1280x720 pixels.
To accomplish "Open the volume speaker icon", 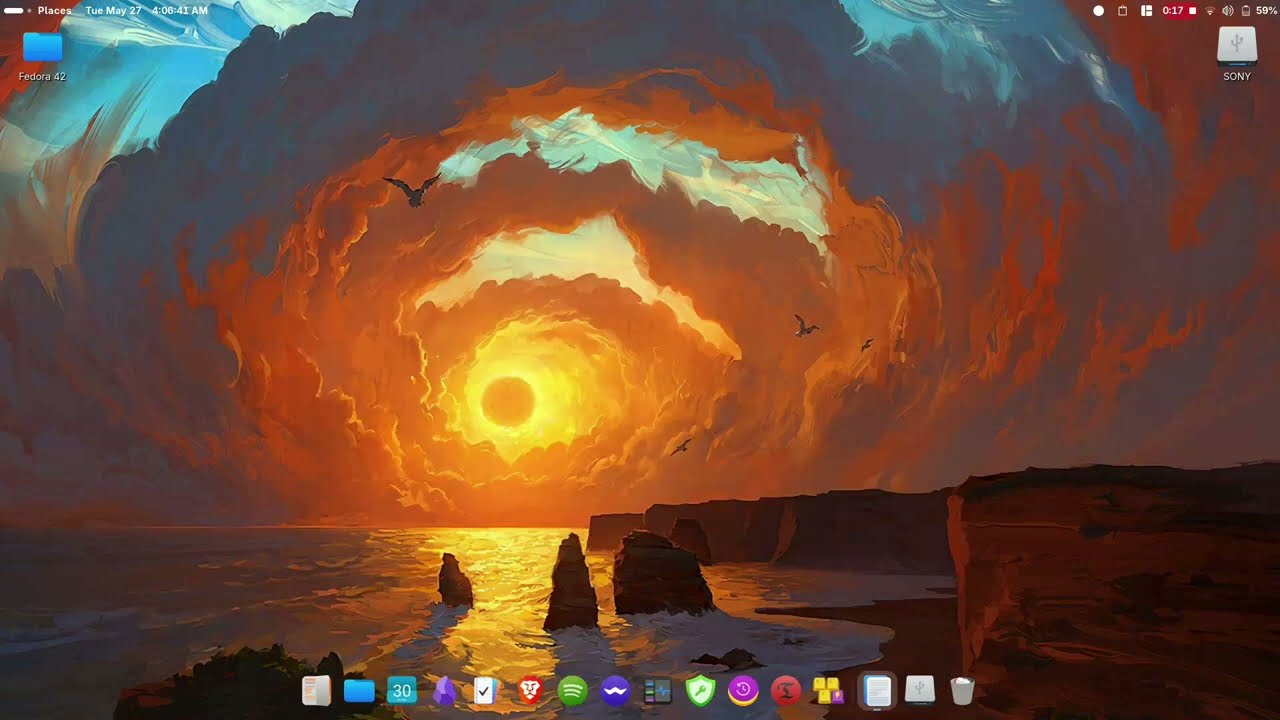I will point(1228,10).
